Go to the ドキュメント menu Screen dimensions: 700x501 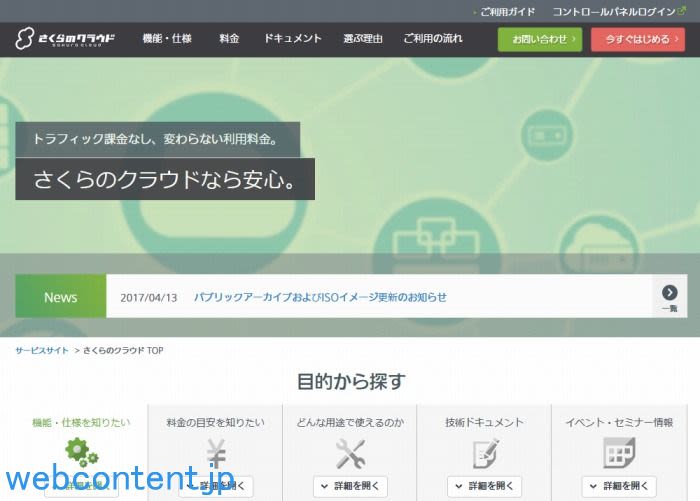tap(292, 39)
